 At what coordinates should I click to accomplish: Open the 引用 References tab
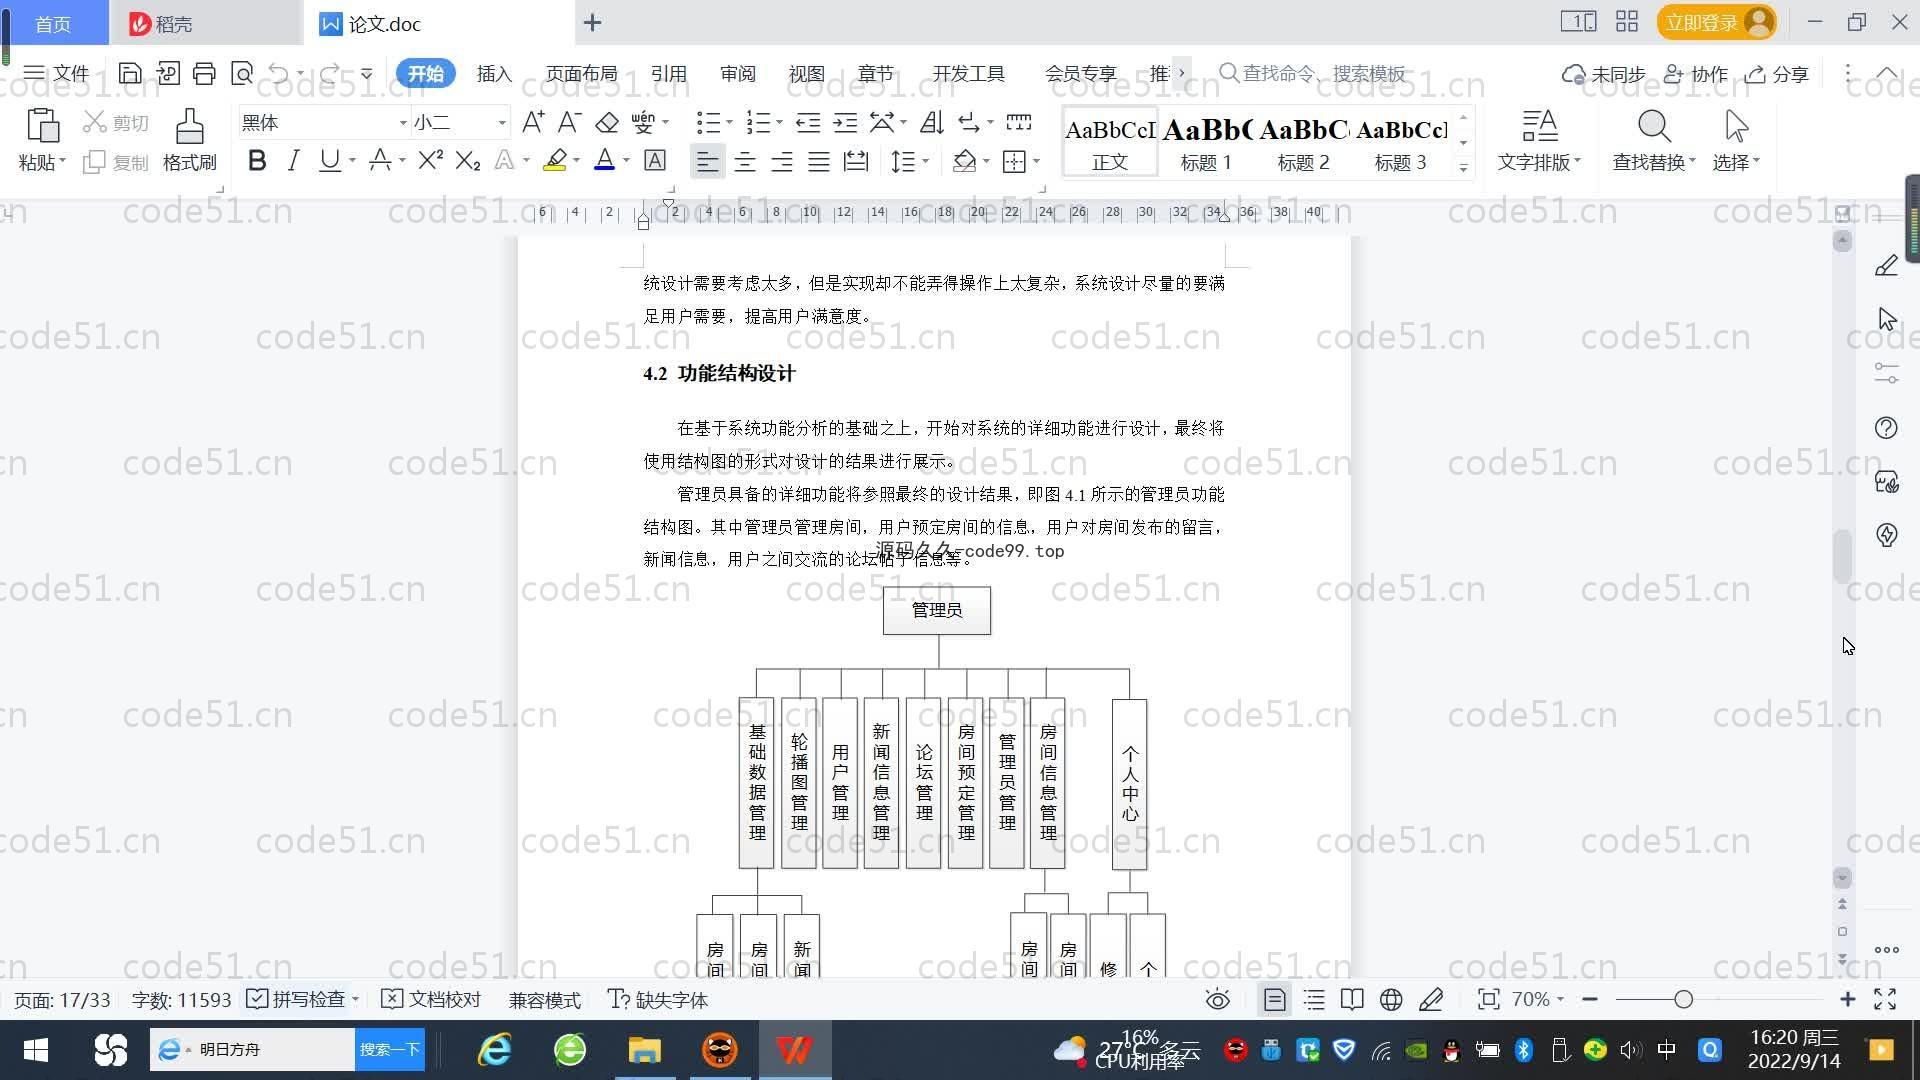tap(668, 74)
